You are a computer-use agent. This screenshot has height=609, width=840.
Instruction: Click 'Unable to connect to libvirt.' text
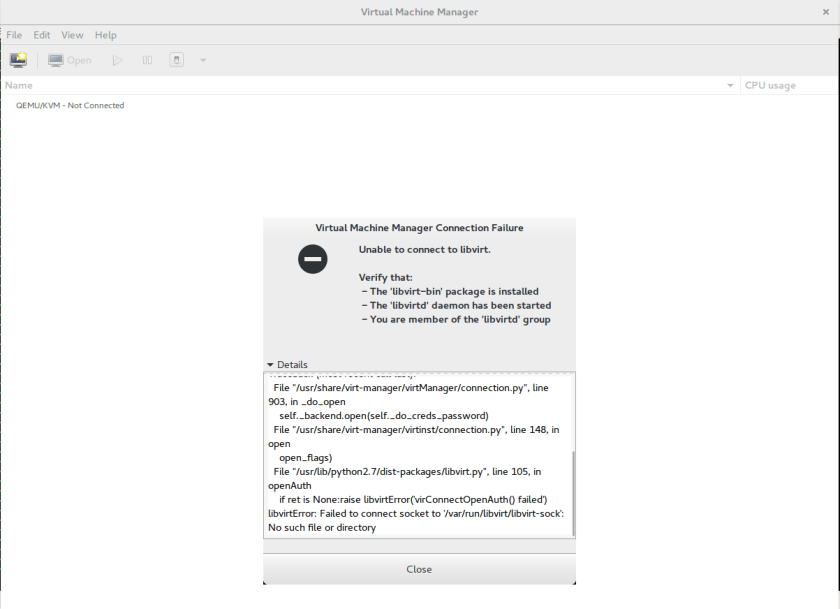(424, 249)
